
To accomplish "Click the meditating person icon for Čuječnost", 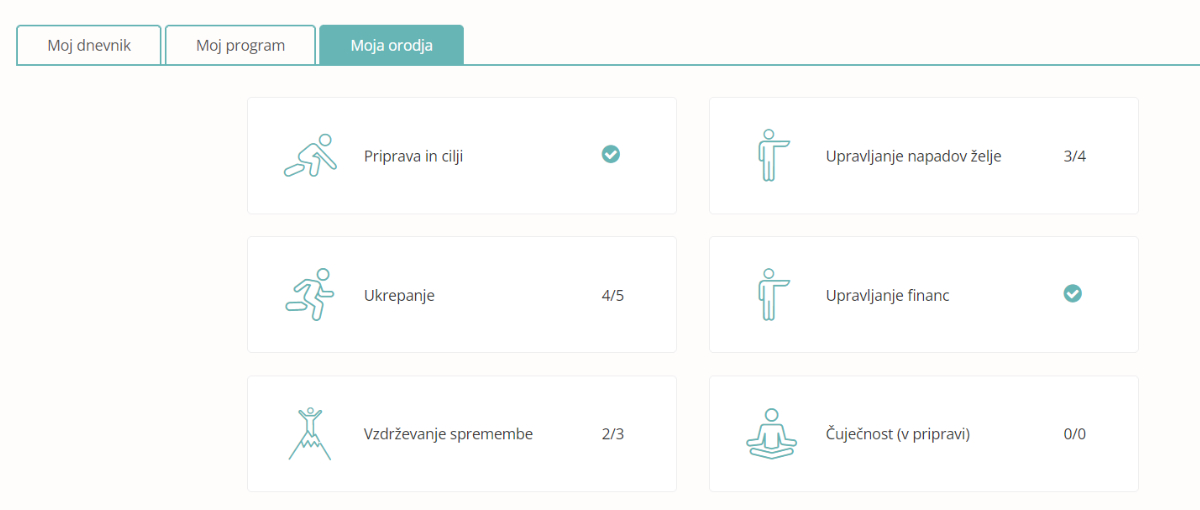I will pyautogui.click(x=771, y=433).
